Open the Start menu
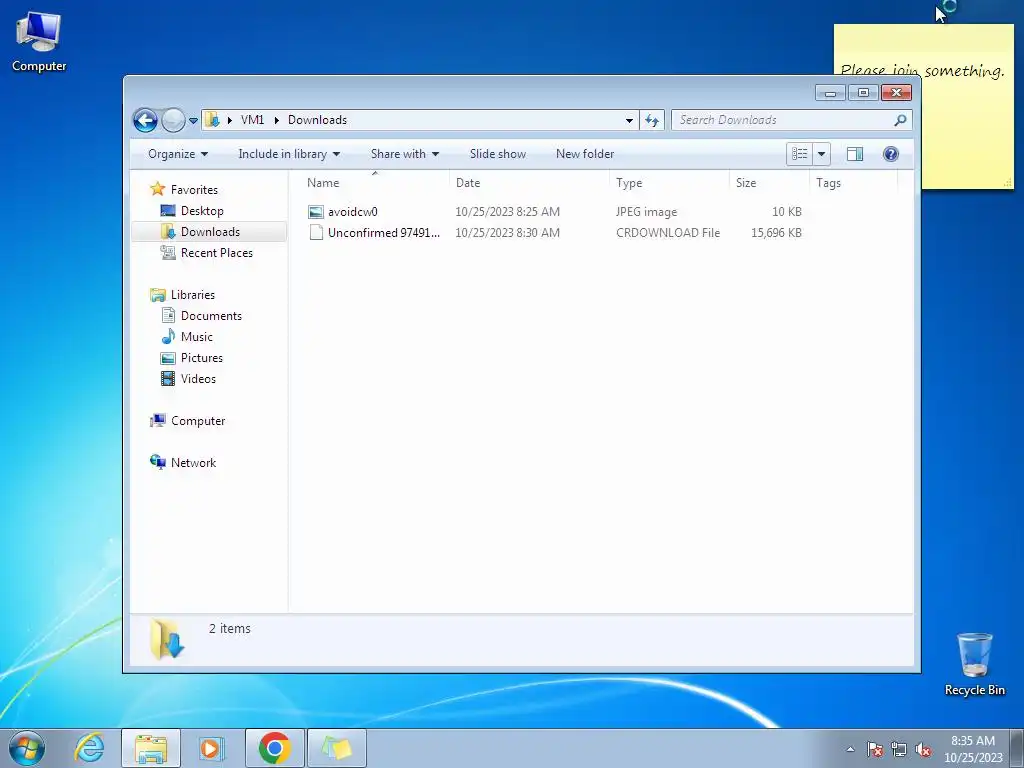 point(27,748)
